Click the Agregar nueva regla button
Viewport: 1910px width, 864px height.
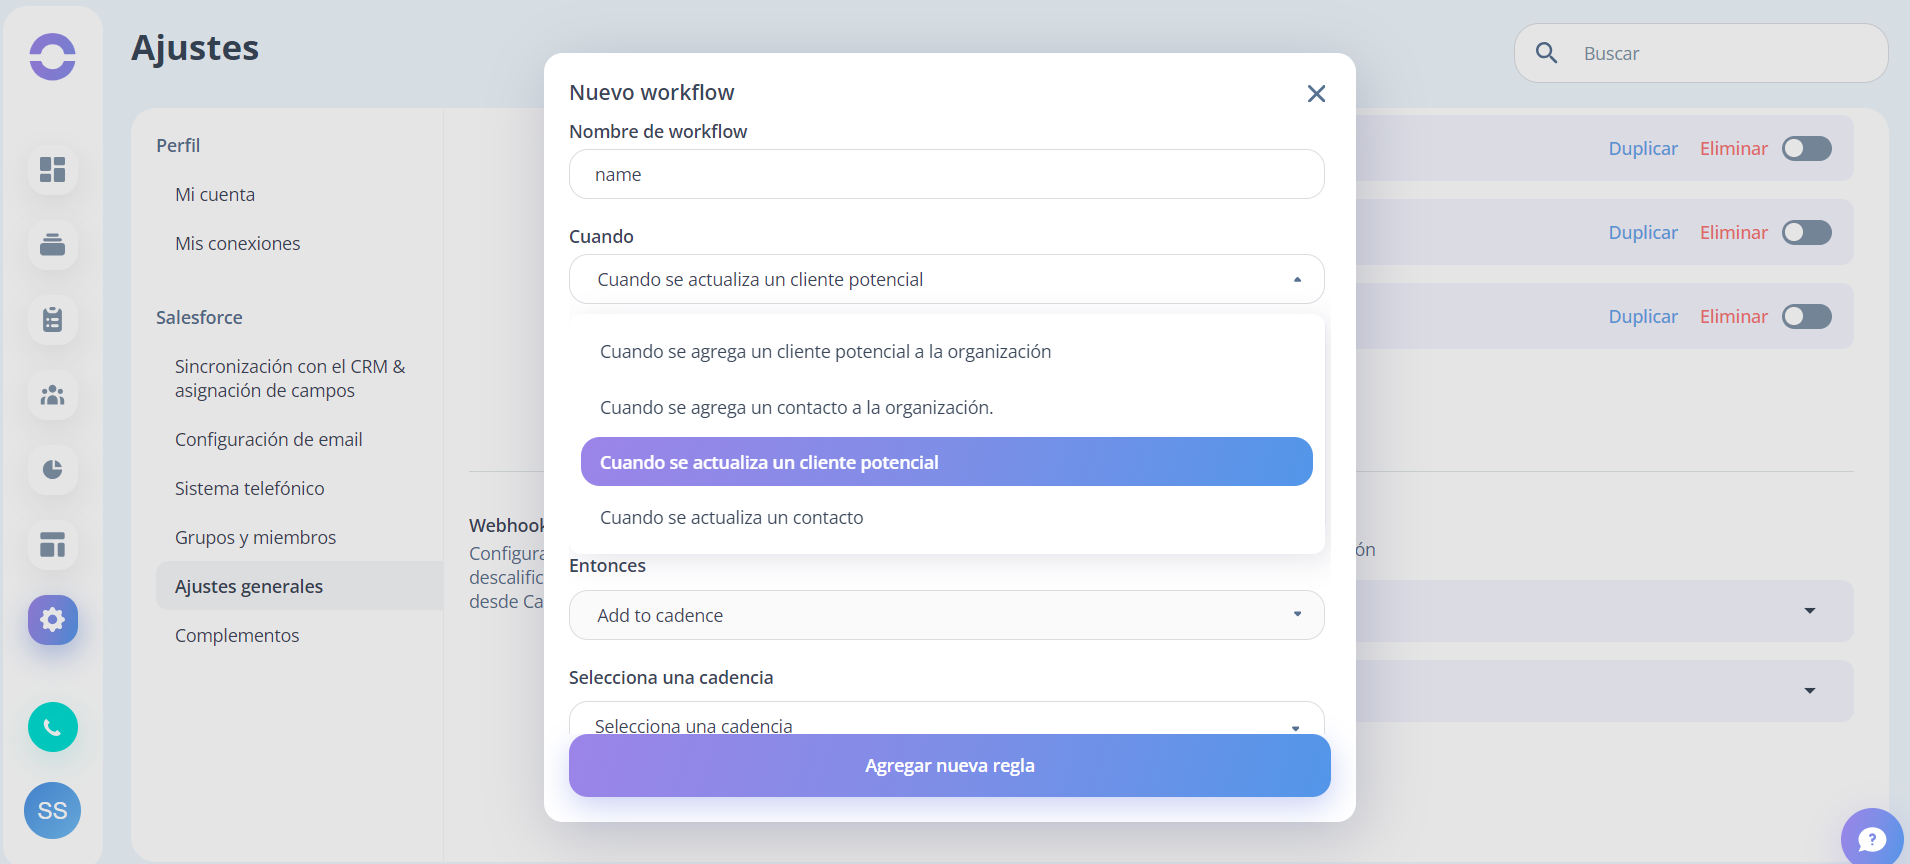point(950,766)
